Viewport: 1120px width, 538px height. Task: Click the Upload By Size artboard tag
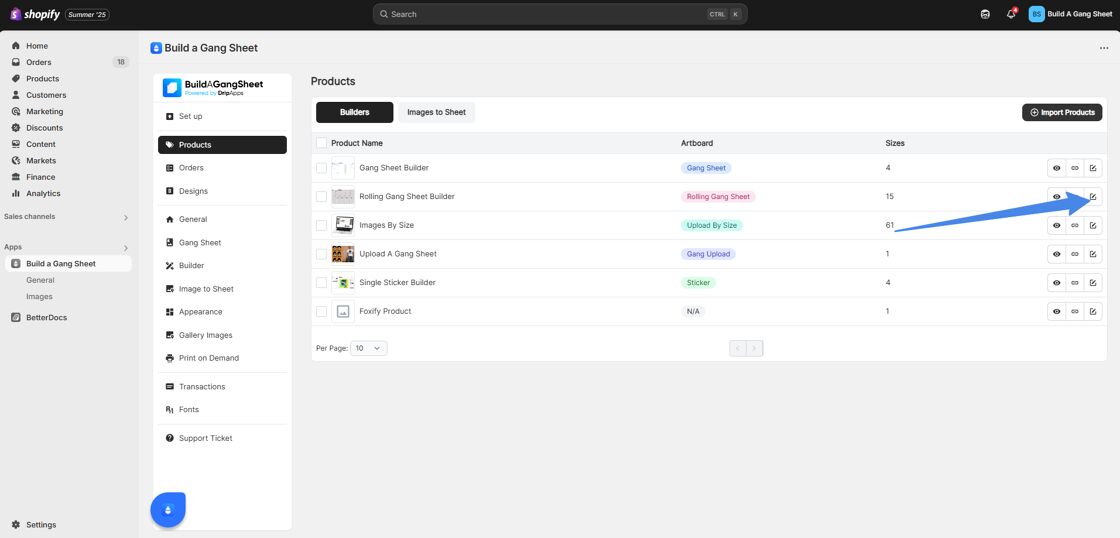pos(711,225)
